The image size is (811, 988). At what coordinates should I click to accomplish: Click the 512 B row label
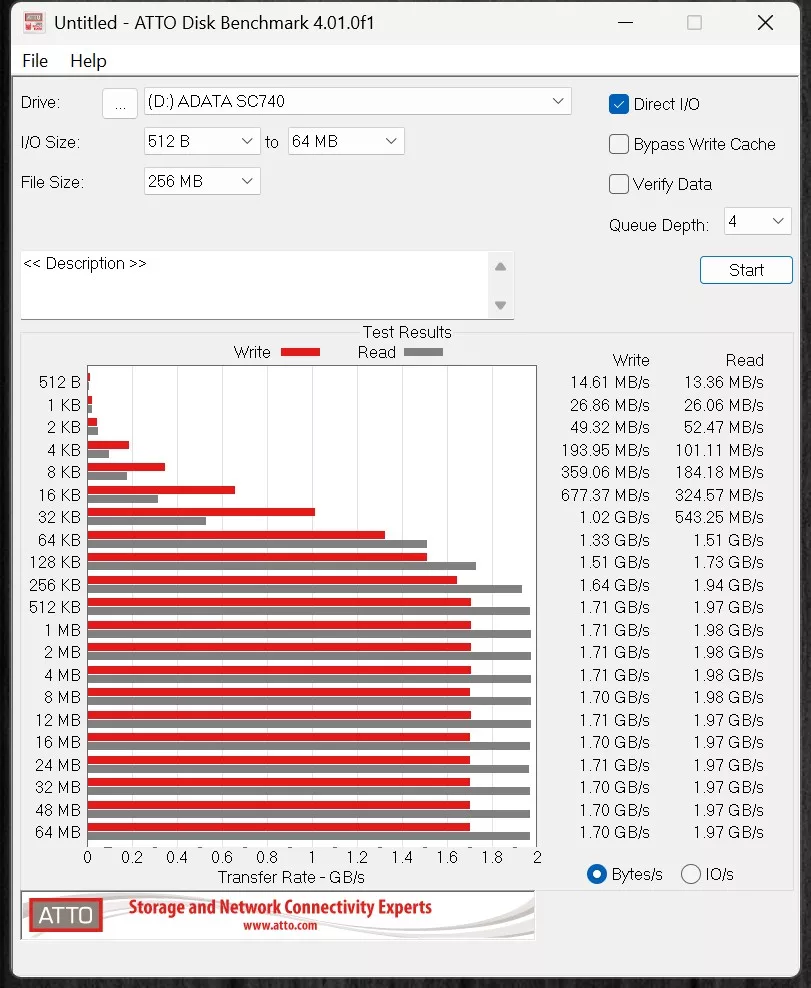click(60, 382)
